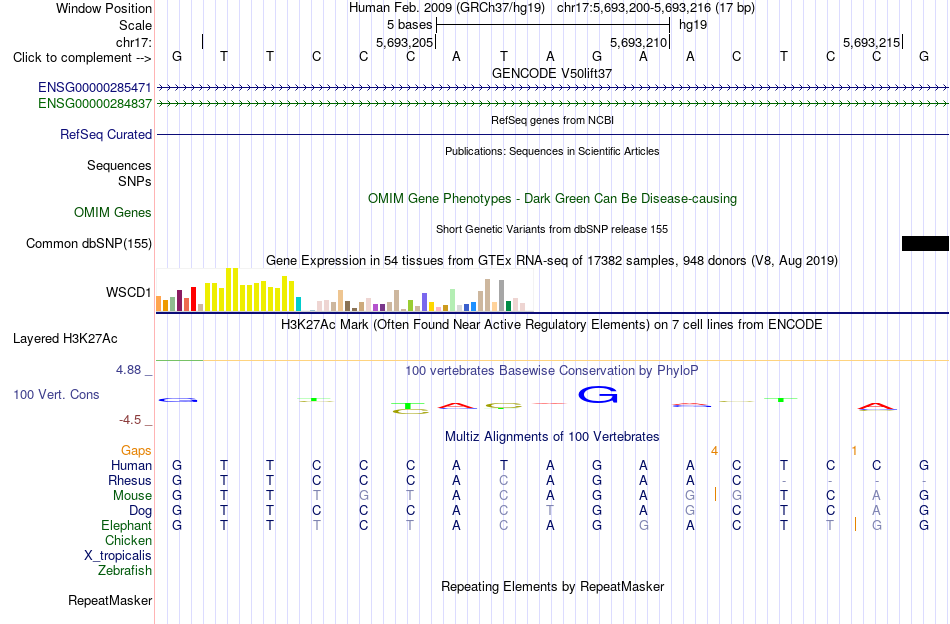This screenshot has width=950, height=624.
Task: Click the orange gap count 1
Action: 854,451
